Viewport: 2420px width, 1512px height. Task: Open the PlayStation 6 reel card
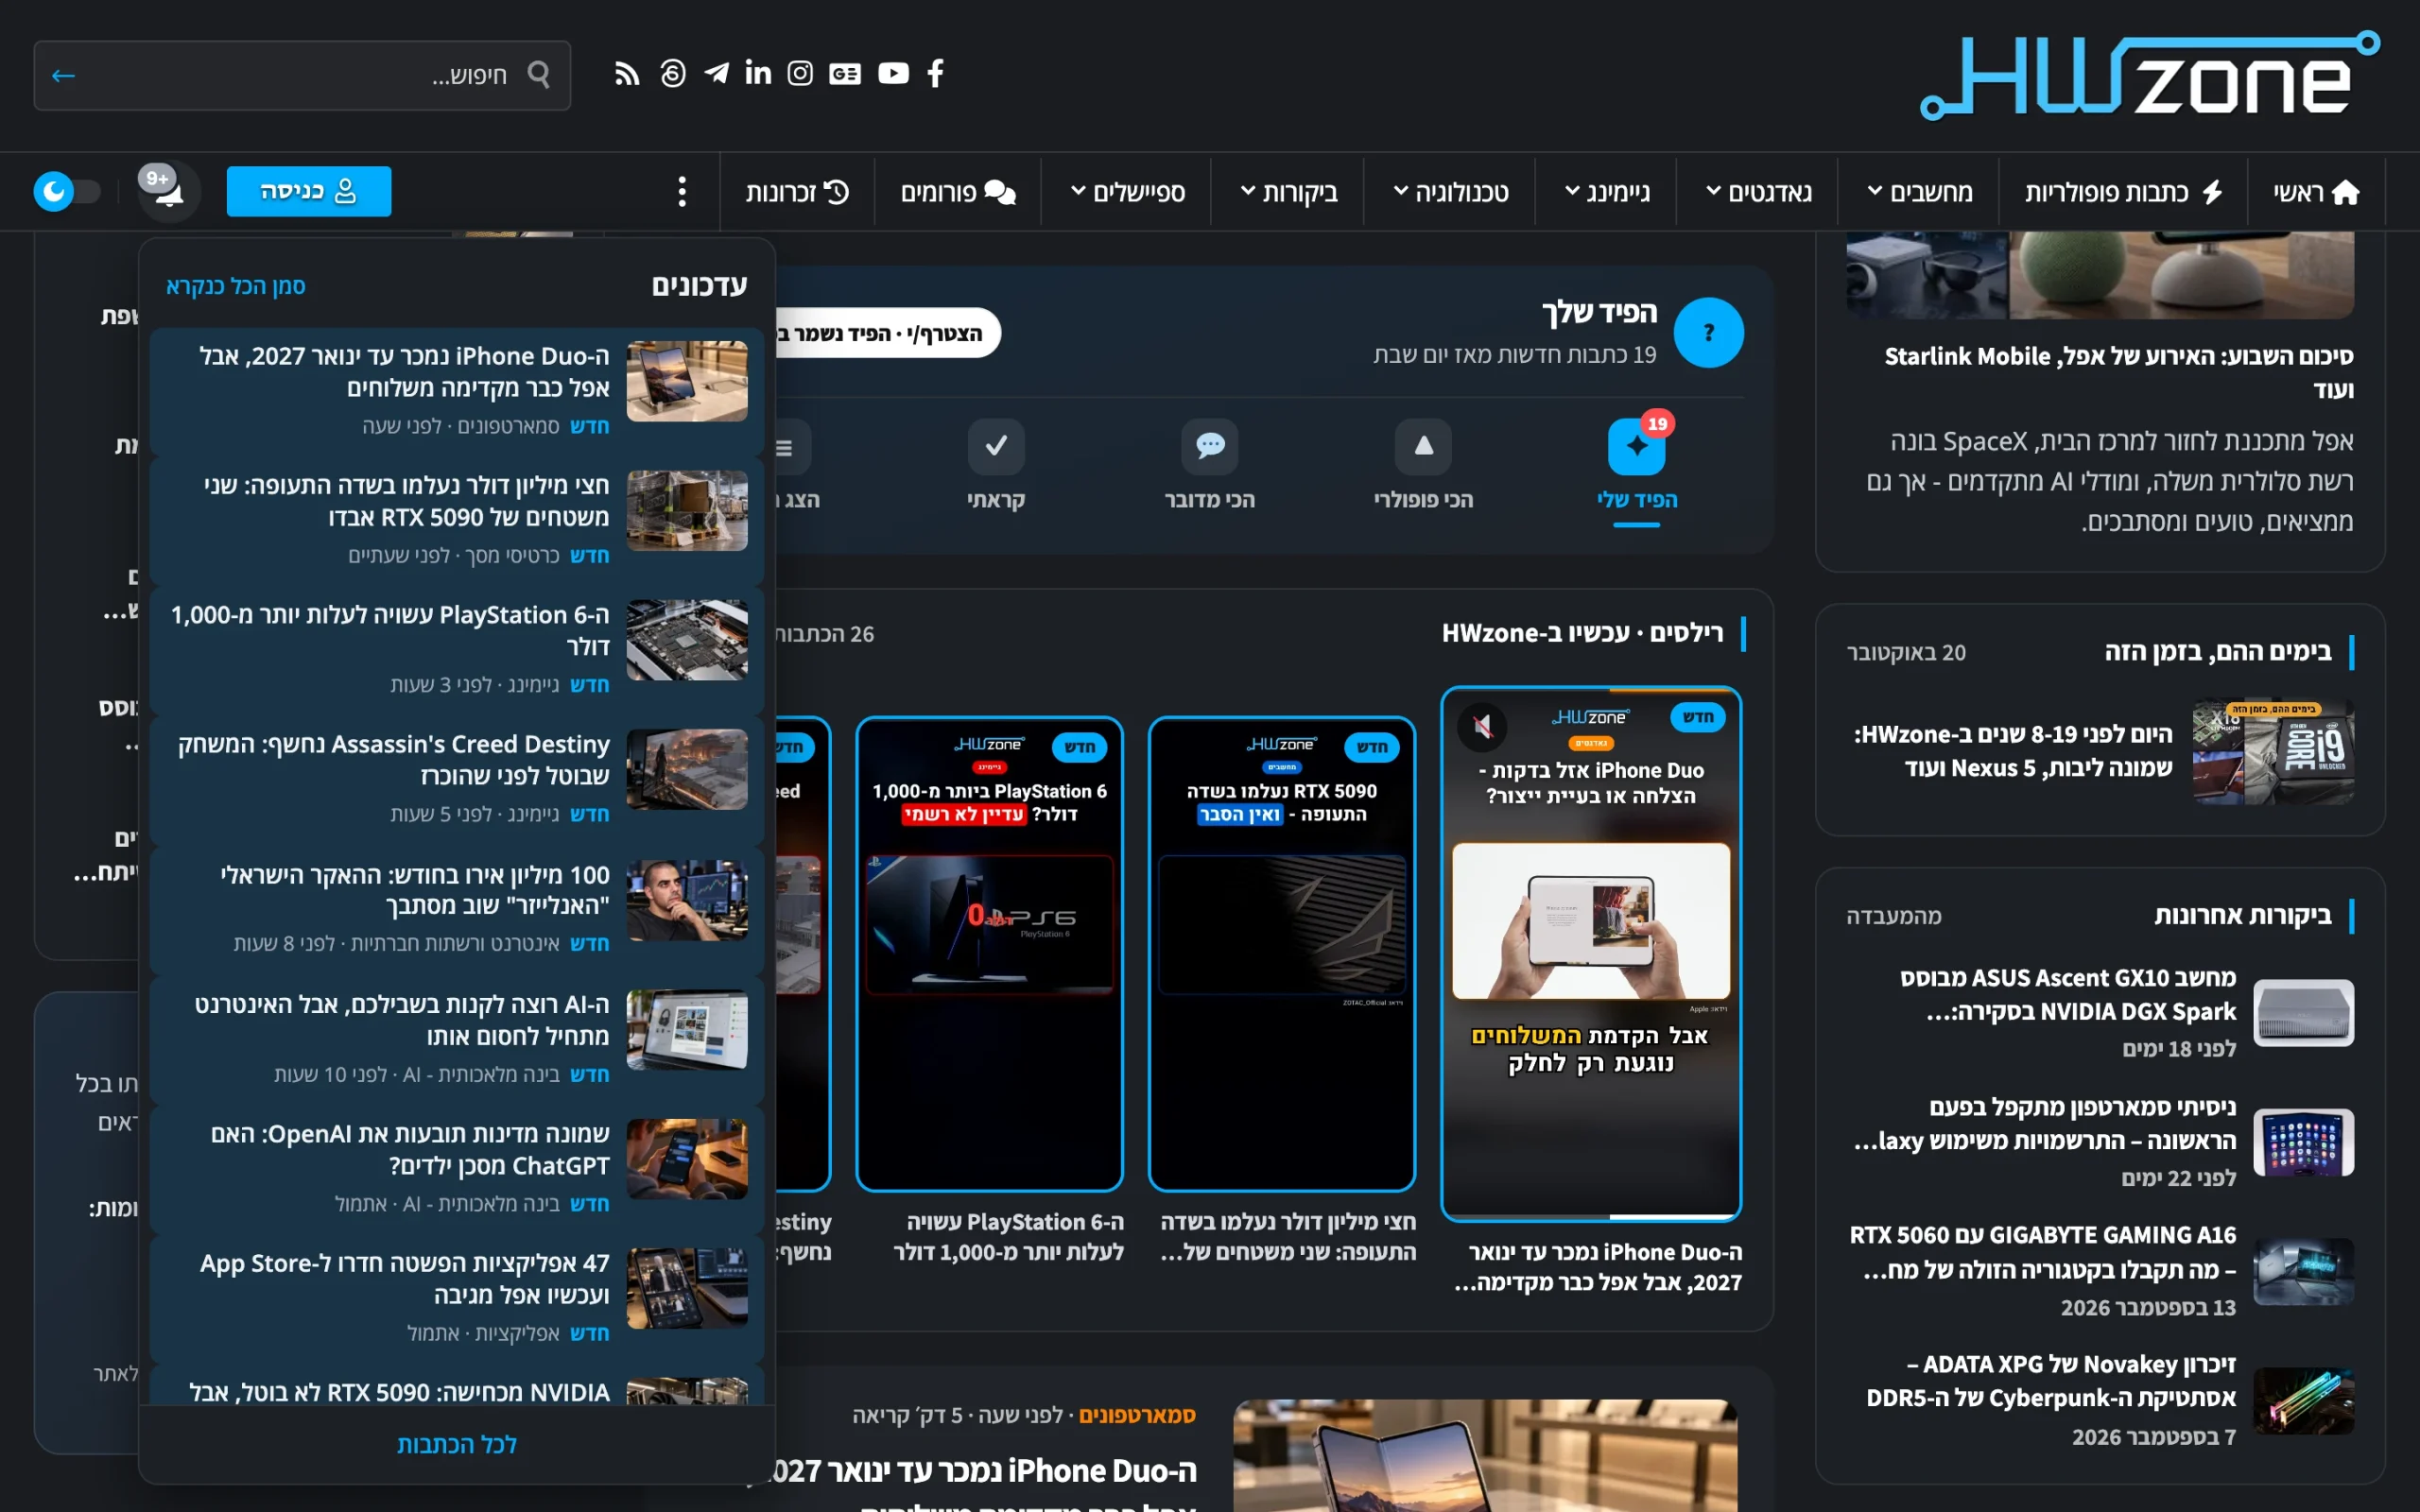(989, 953)
